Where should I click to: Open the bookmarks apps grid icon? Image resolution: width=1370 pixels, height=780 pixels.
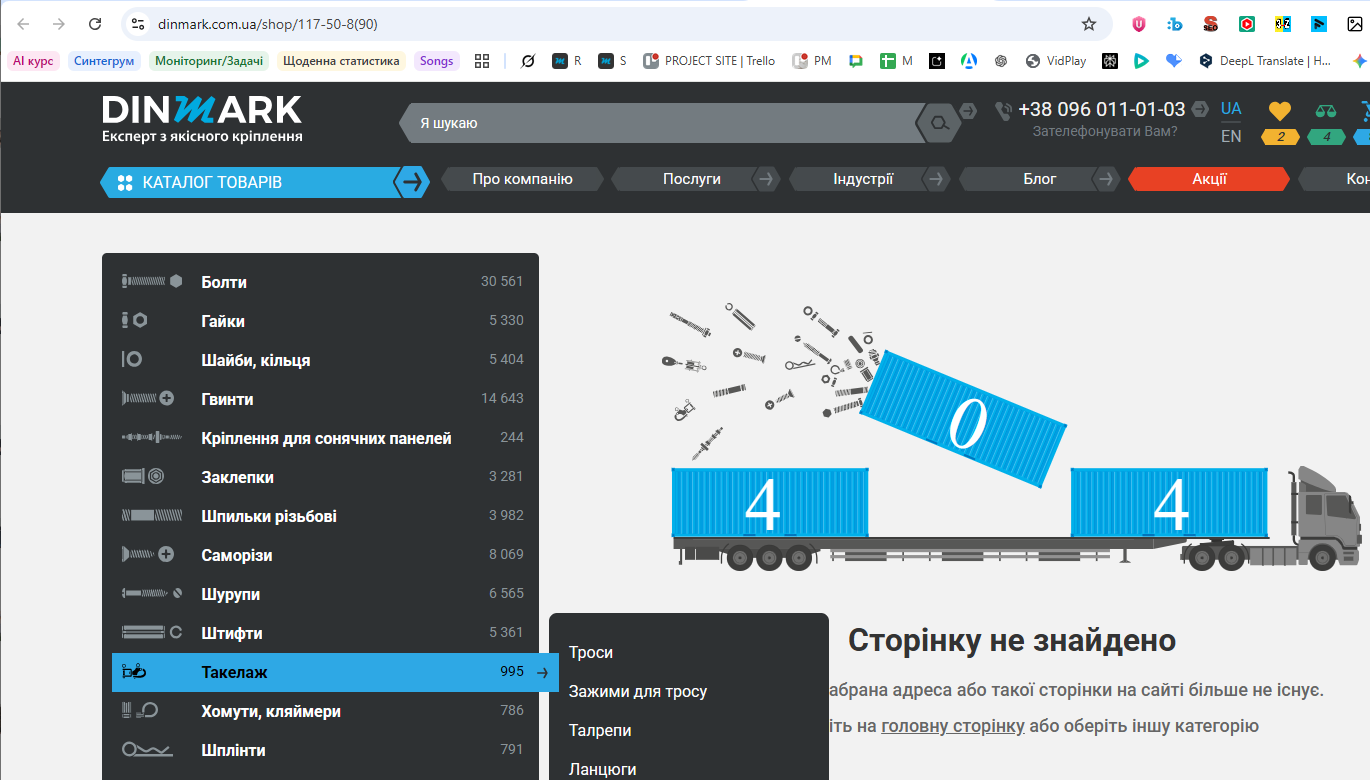(x=482, y=61)
